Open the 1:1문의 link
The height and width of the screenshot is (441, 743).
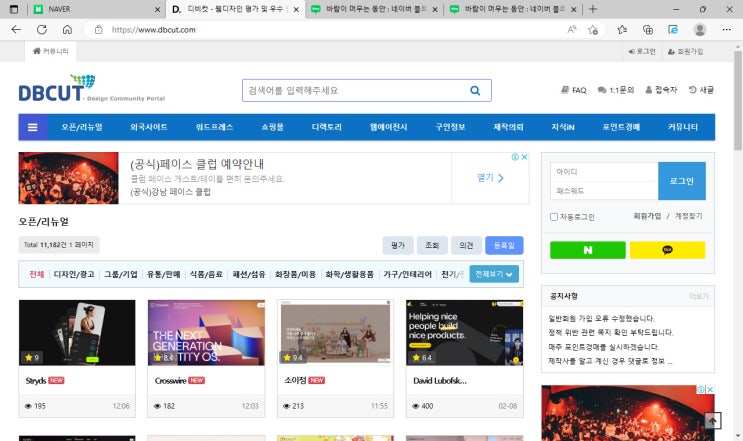[616, 90]
